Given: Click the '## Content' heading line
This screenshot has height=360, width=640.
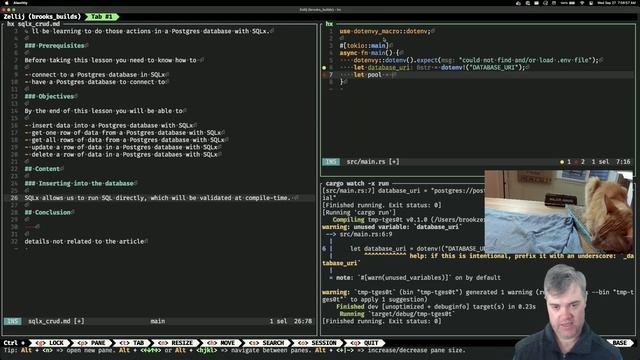Looking at the screenshot, I should [x=42, y=169].
